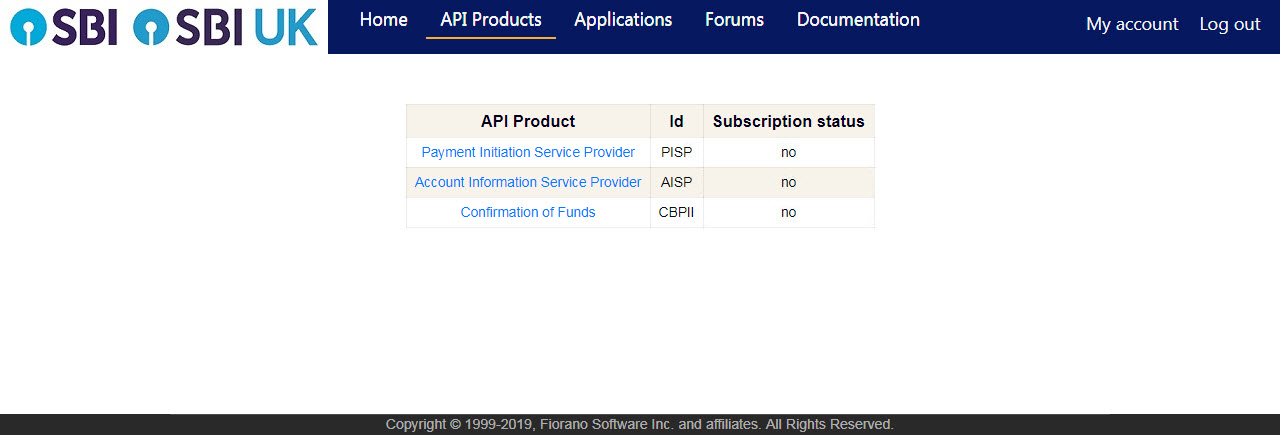Click subscription status of Confirmation of Funds
1280x435 pixels.
[789, 212]
